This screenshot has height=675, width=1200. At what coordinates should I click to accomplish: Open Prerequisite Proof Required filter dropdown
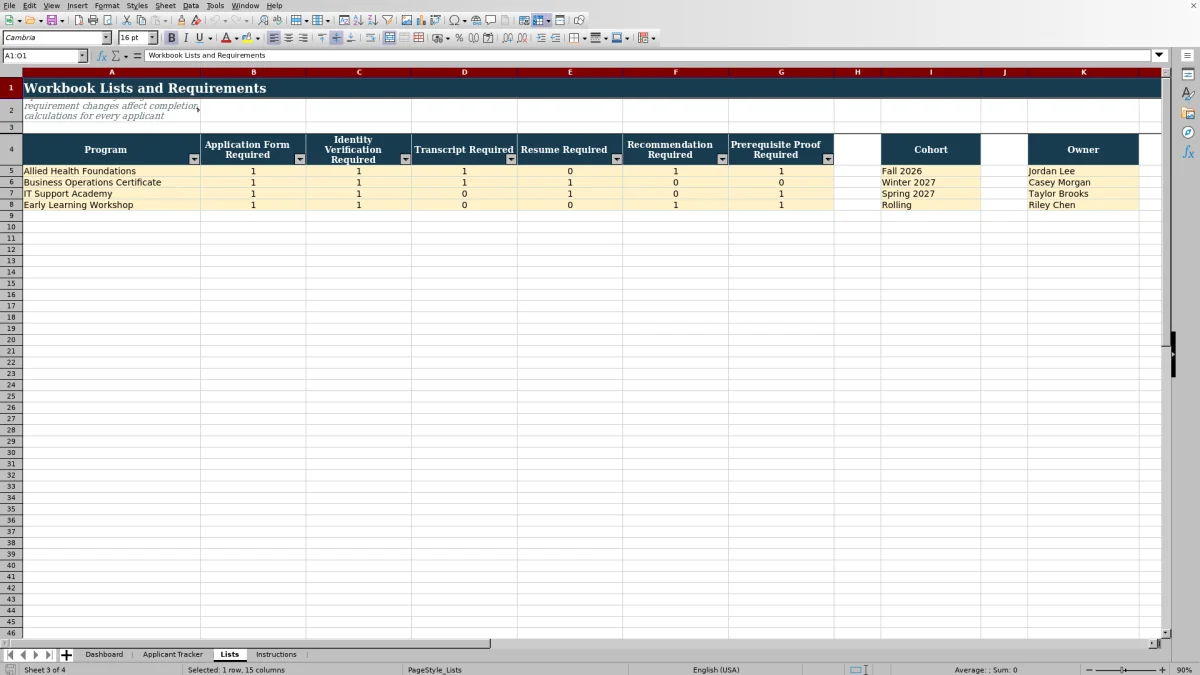pos(828,159)
